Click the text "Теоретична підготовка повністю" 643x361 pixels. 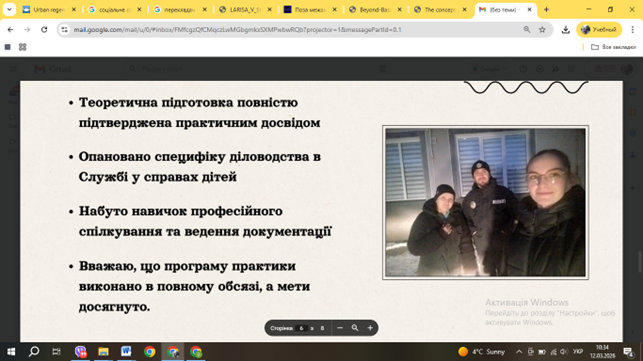(x=188, y=102)
